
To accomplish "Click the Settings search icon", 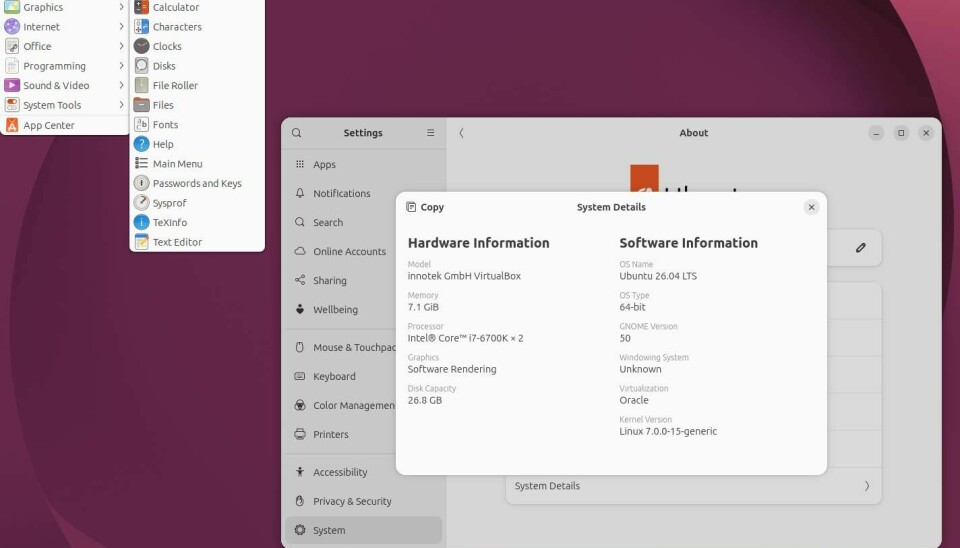I will click(296, 133).
